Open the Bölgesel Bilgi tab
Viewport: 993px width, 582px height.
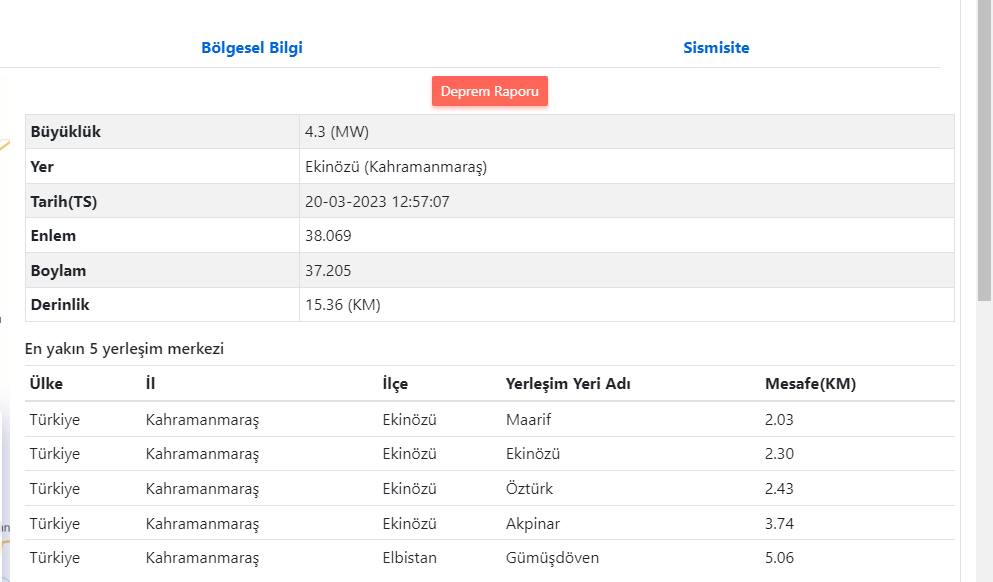[x=252, y=48]
